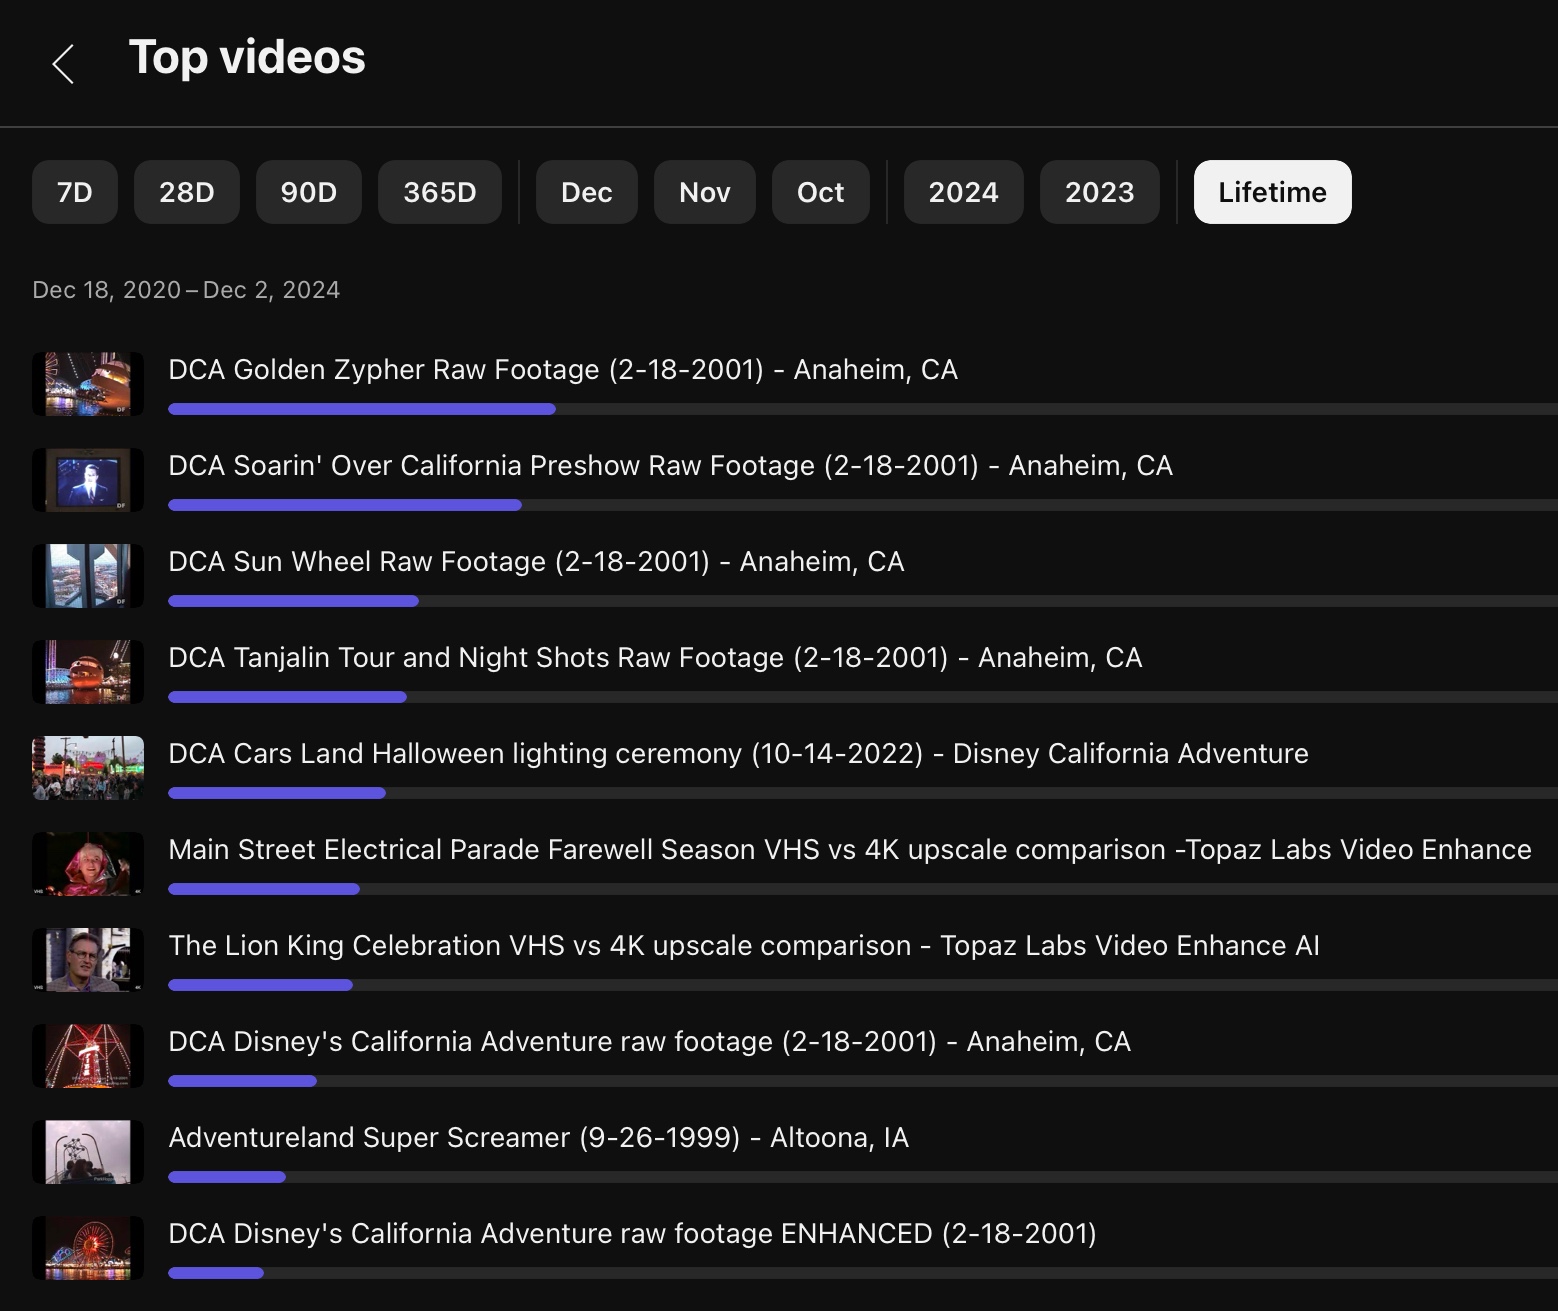Open Soarin' Over California Preshow thumbnail
Viewport: 1558px width, 1311px height.
click(88, 480)
